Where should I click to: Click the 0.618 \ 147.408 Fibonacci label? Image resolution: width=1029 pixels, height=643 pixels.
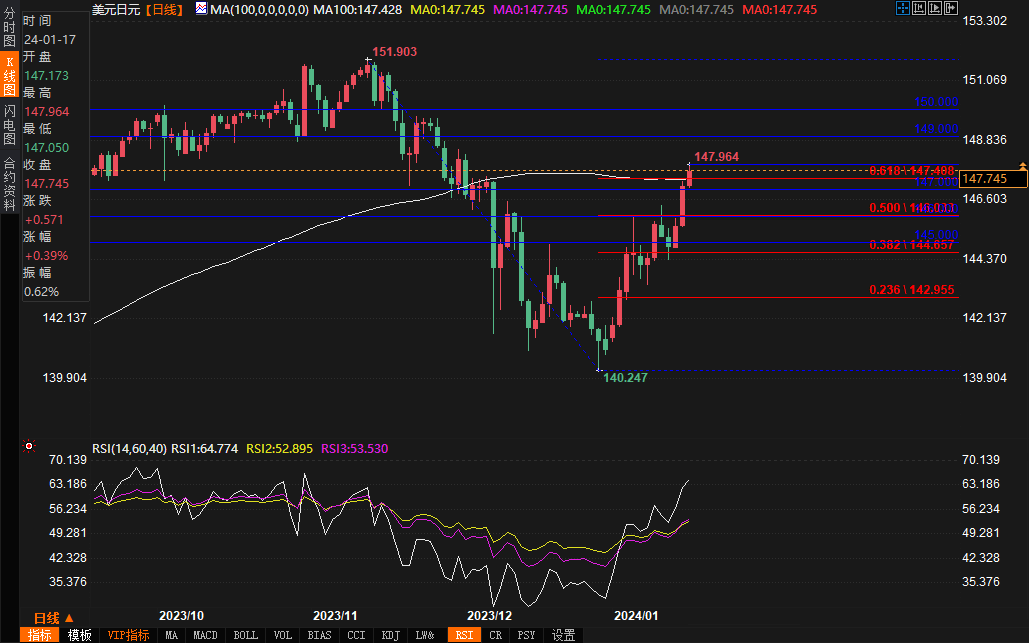912,171
